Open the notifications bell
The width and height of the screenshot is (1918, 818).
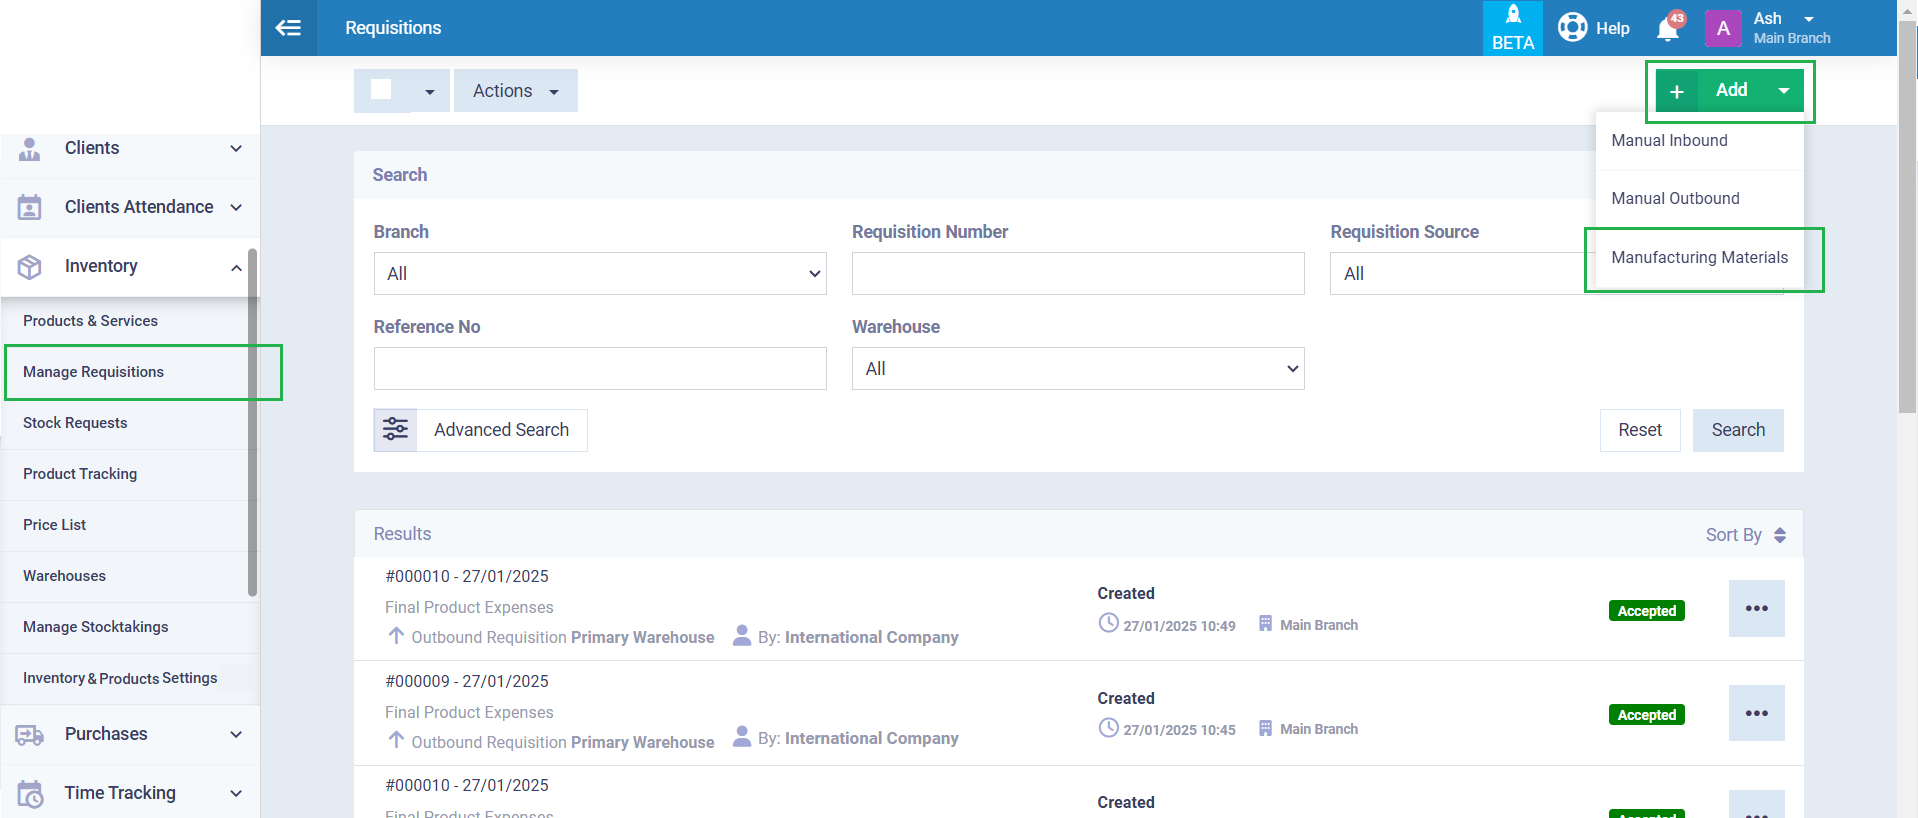[x=1667, y=29]
